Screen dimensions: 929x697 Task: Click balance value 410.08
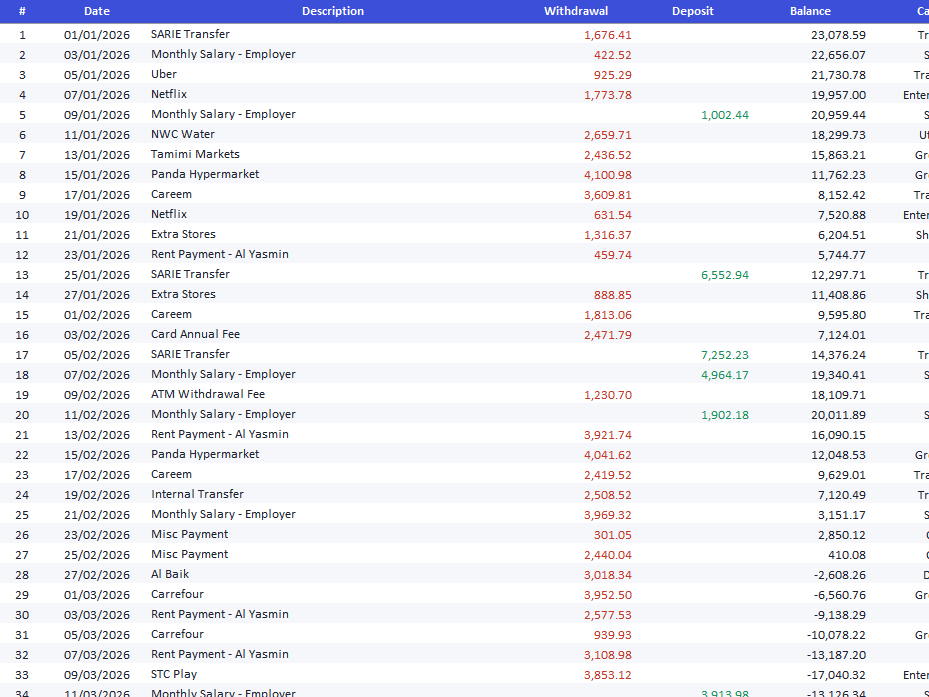click(x=847, y=555)
